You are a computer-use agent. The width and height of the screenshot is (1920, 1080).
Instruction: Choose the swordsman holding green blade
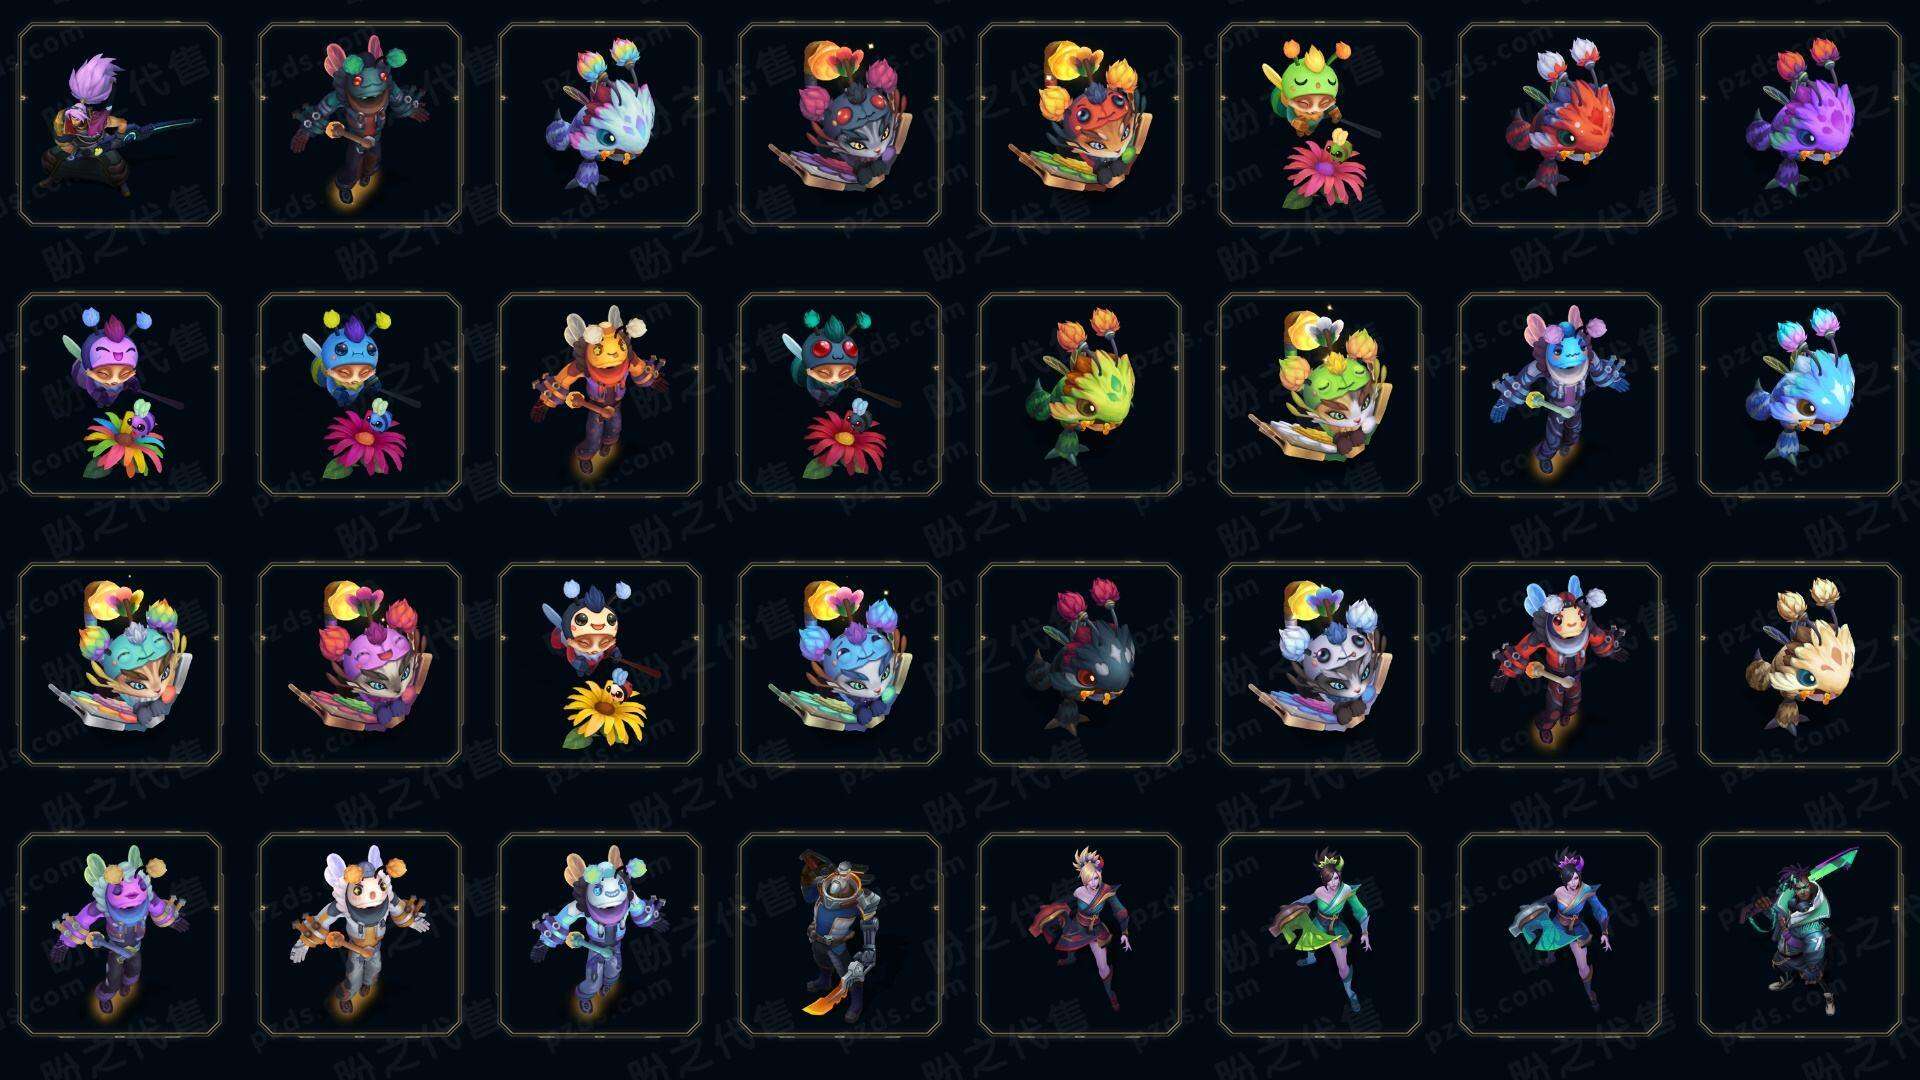1800,934
